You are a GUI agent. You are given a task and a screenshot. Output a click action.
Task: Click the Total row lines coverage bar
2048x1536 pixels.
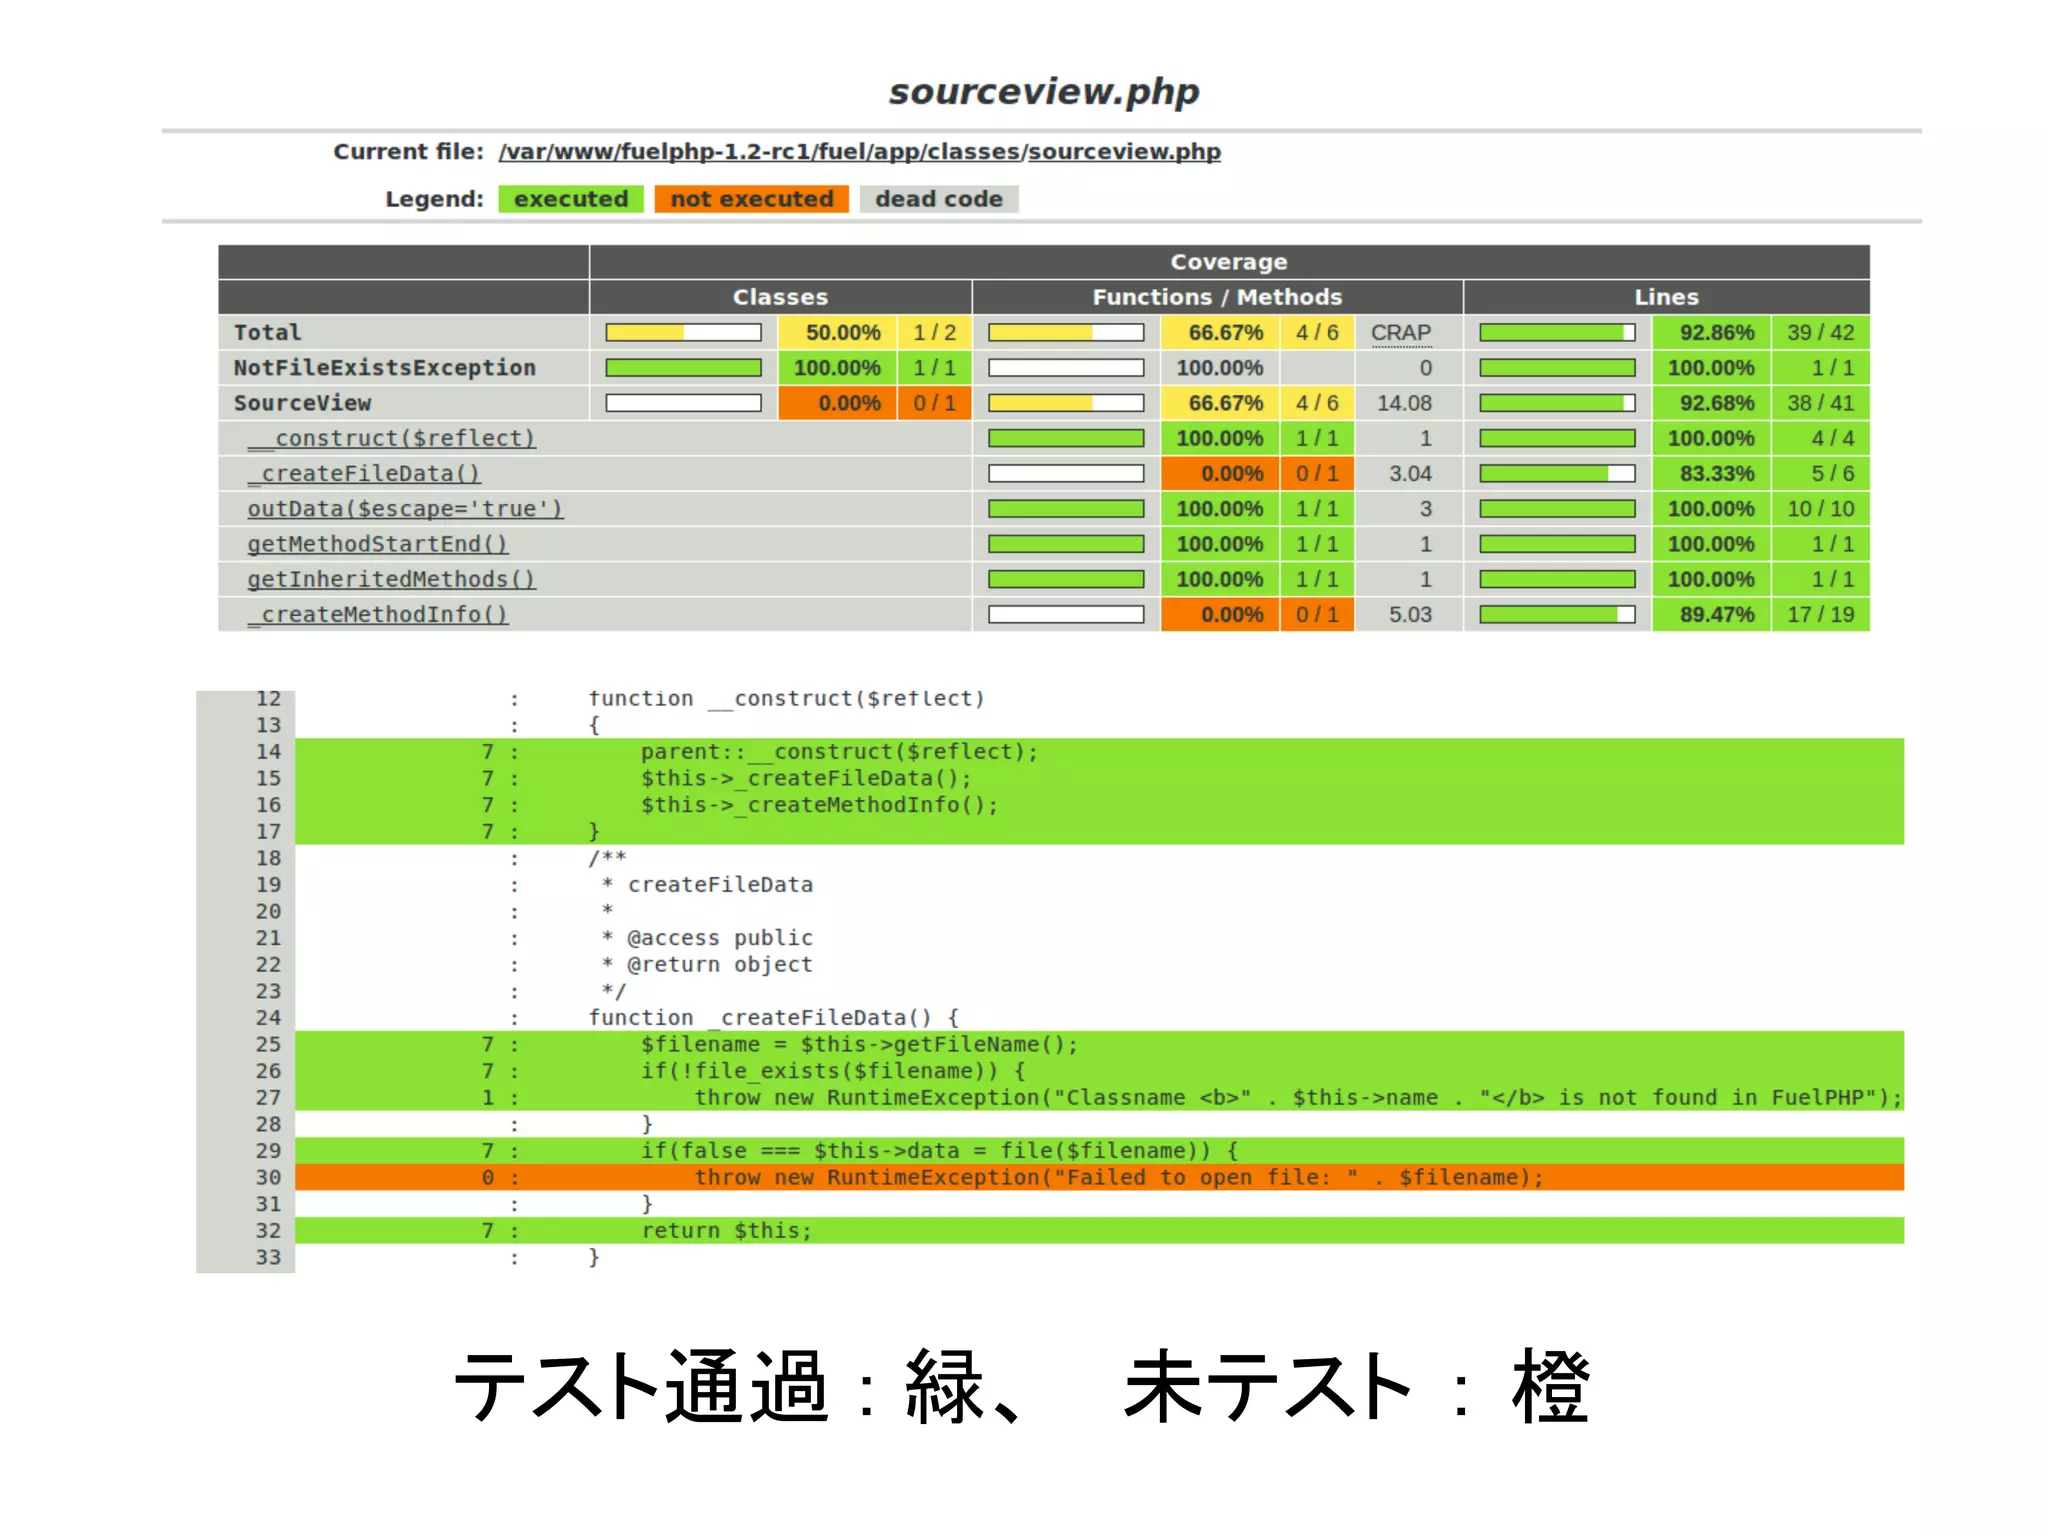1557,333
